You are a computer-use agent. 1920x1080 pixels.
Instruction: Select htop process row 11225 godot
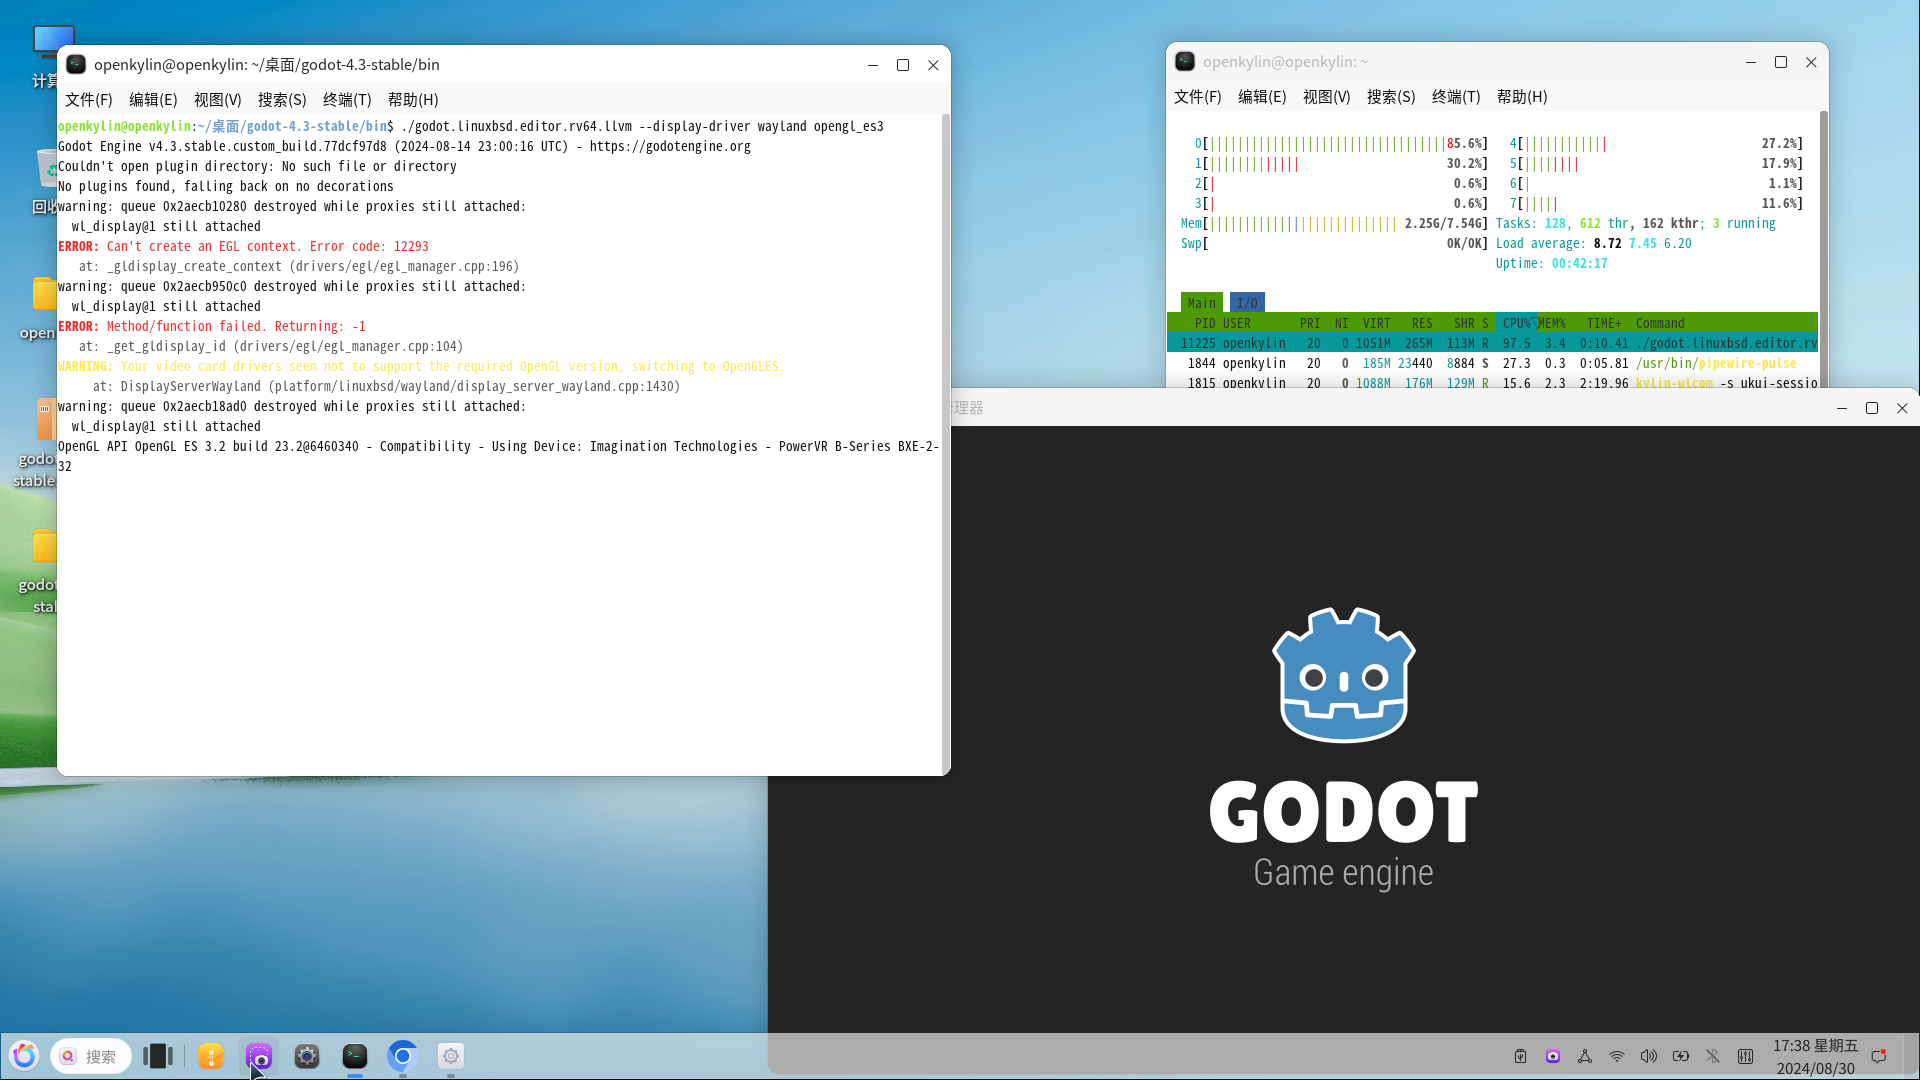1492,343
